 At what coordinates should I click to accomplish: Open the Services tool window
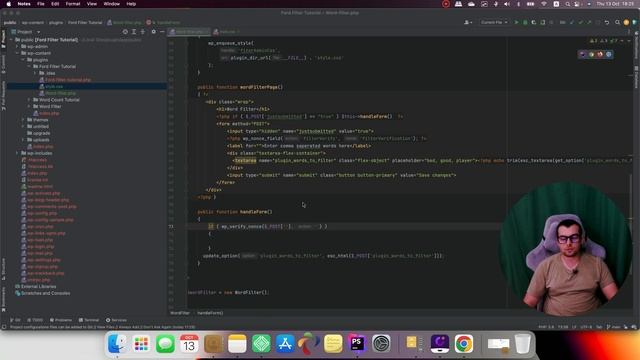pos(116,320)
